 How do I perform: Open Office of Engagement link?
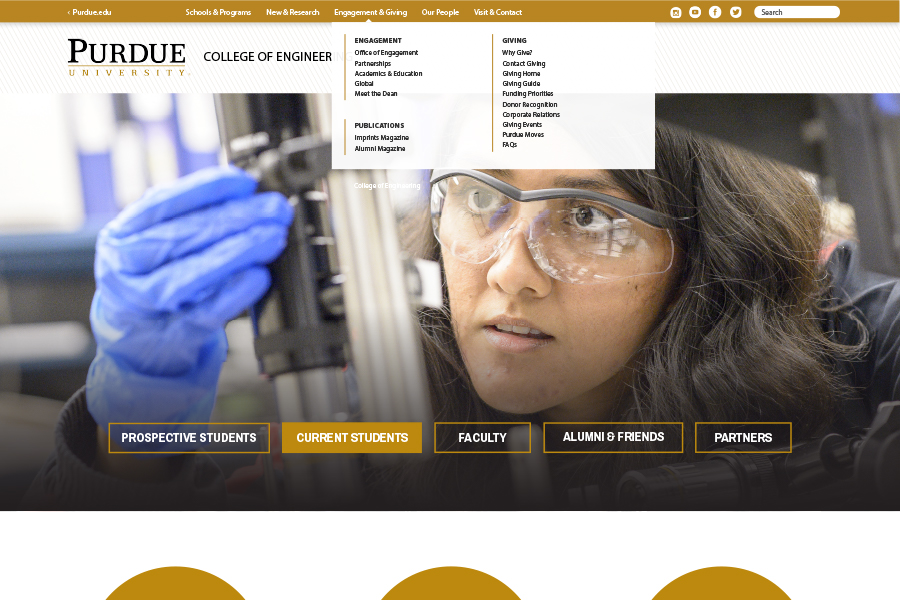click(386, 53)
